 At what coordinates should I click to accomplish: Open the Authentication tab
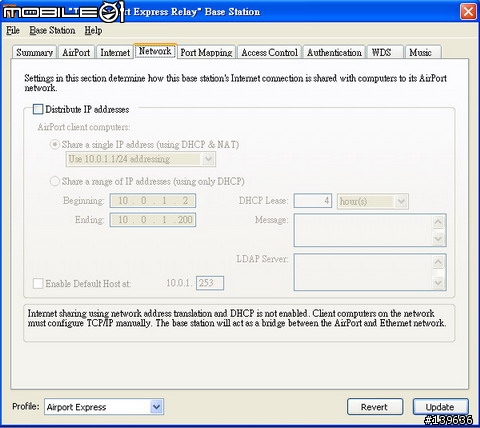click(334, 52)
